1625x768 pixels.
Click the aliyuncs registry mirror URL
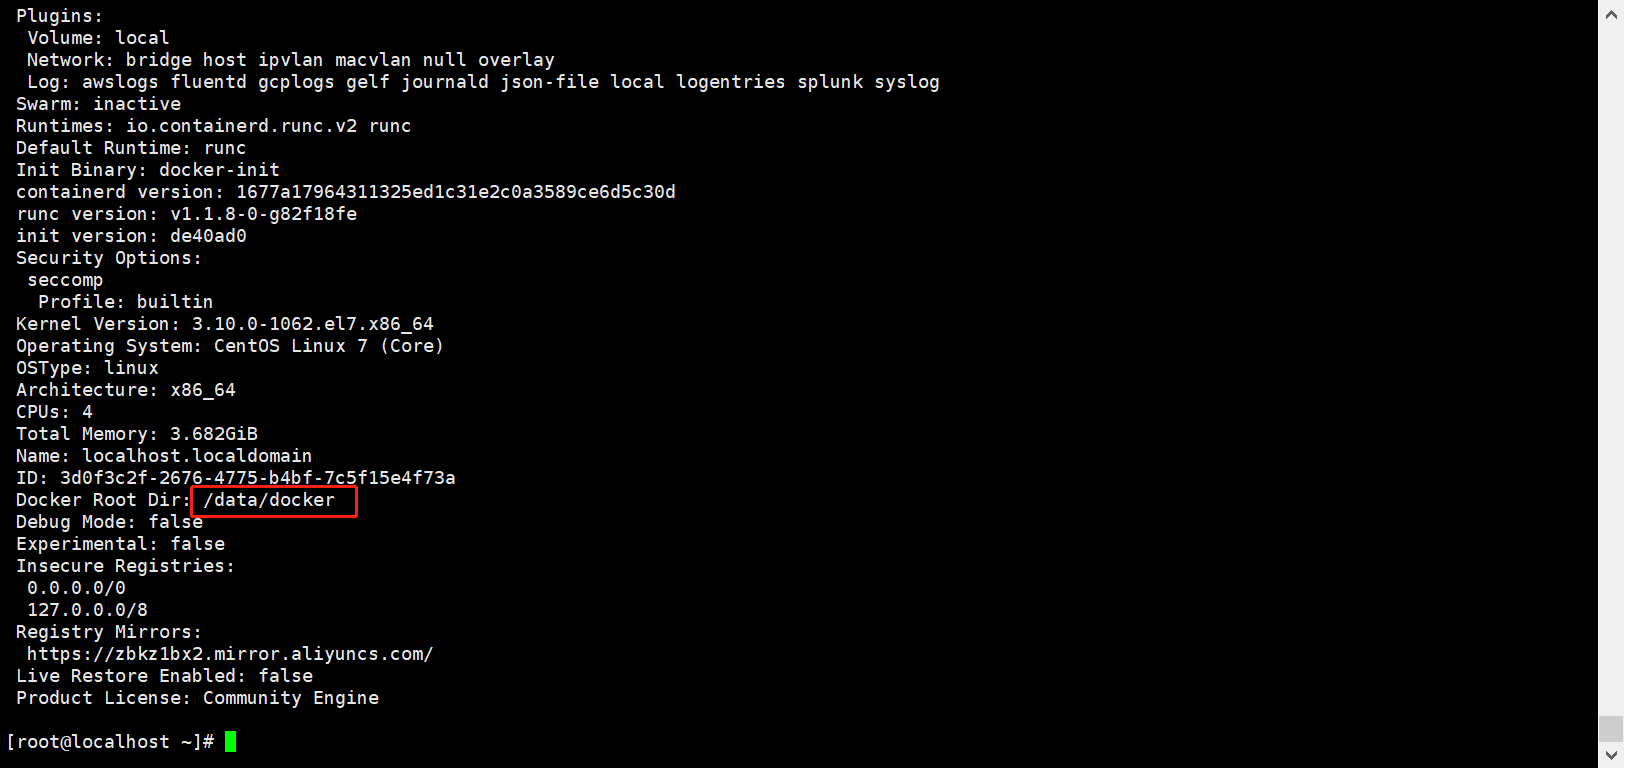230,654
